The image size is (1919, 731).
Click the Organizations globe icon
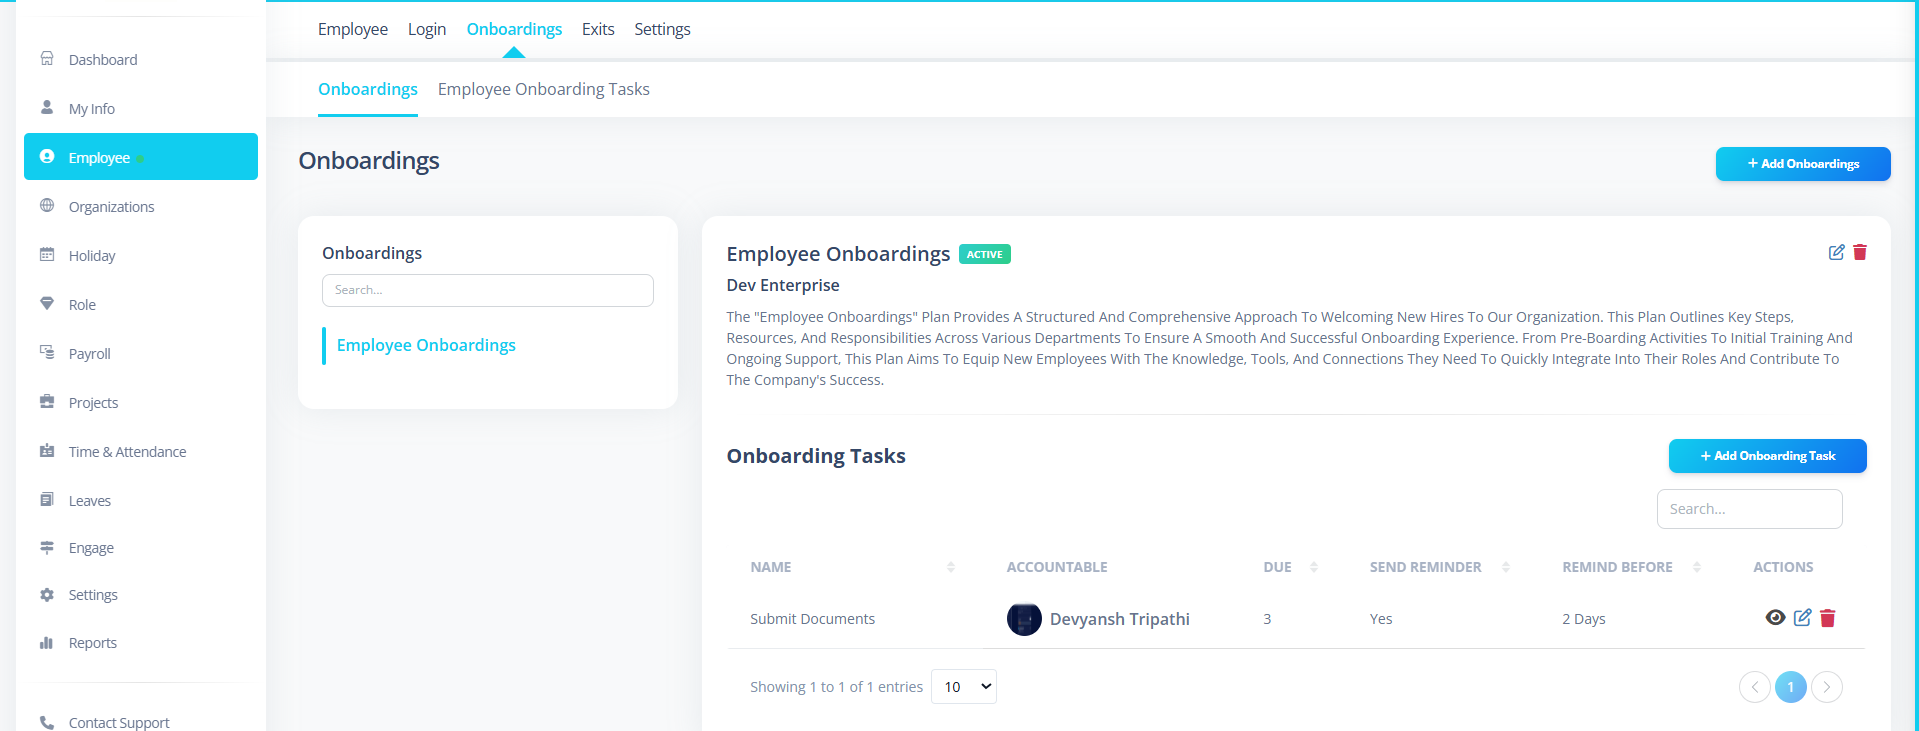tap(47, 206)
